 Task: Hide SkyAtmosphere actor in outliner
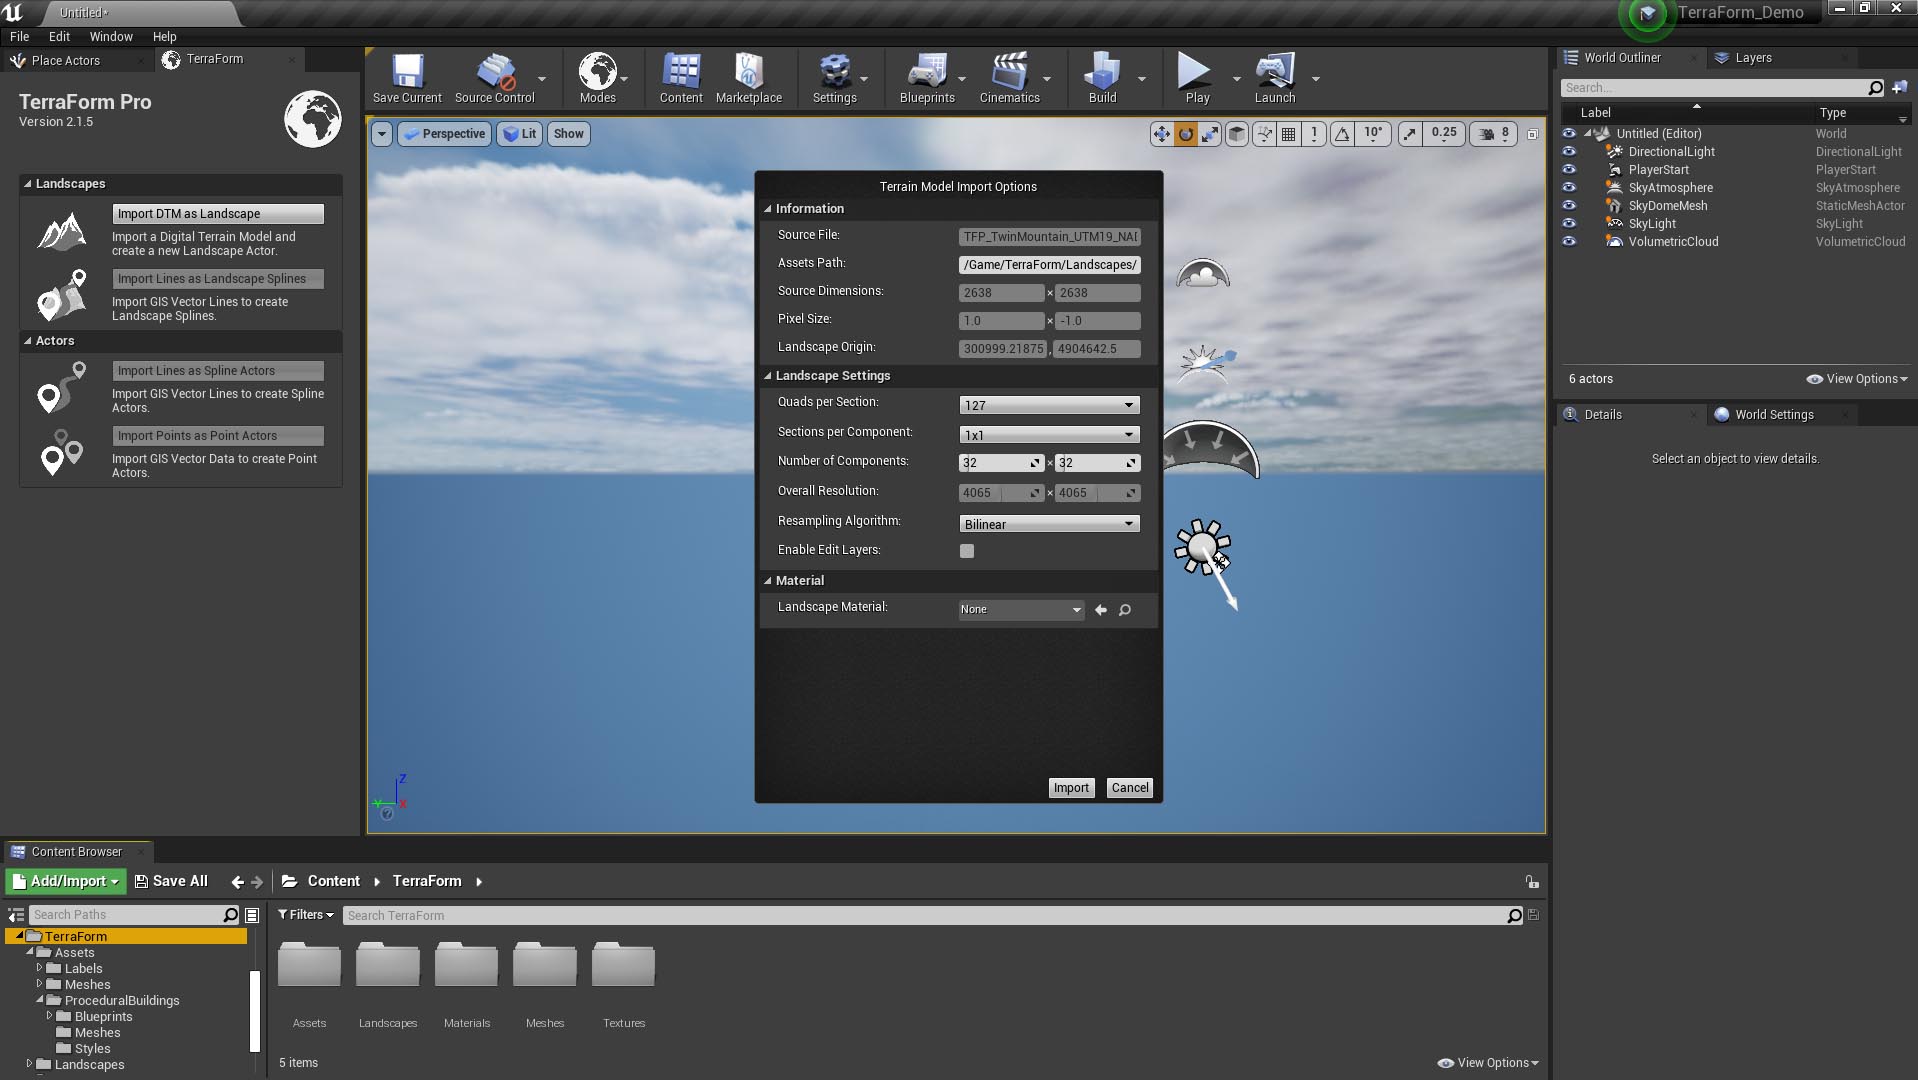tap(1569, 188)
